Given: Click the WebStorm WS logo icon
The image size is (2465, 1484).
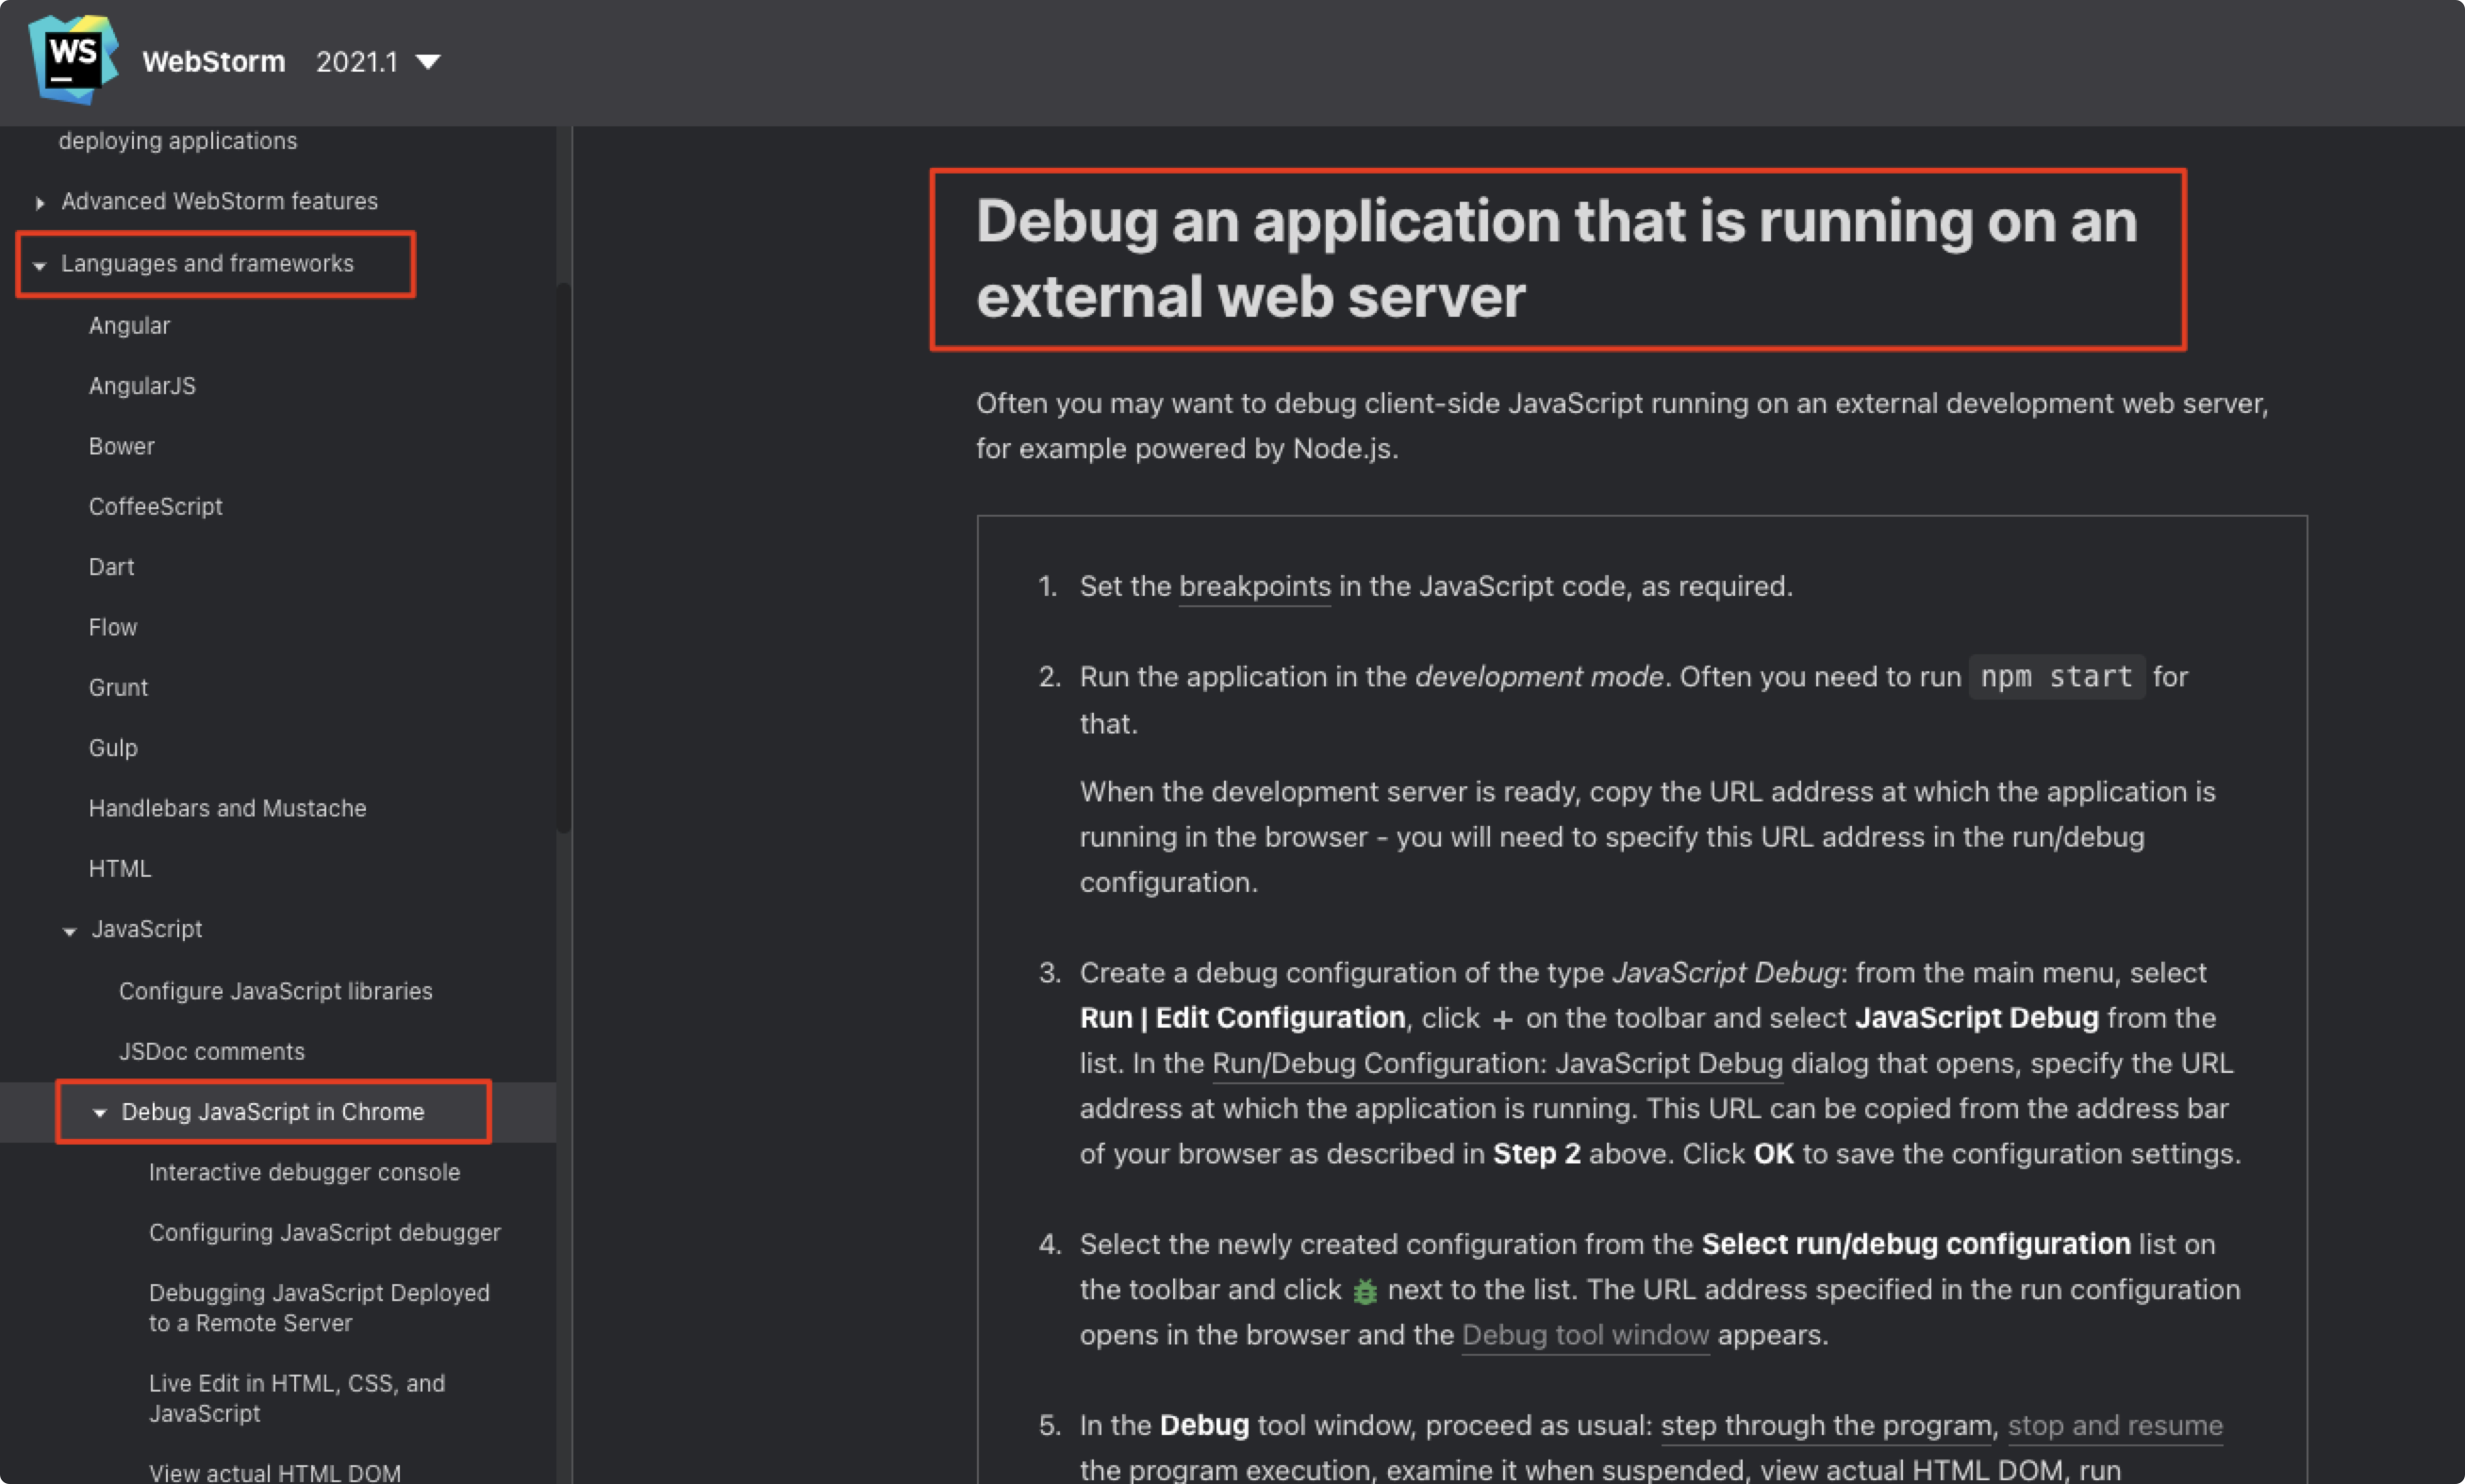Looking at the screenshot, I should click(x=73, y=59).
